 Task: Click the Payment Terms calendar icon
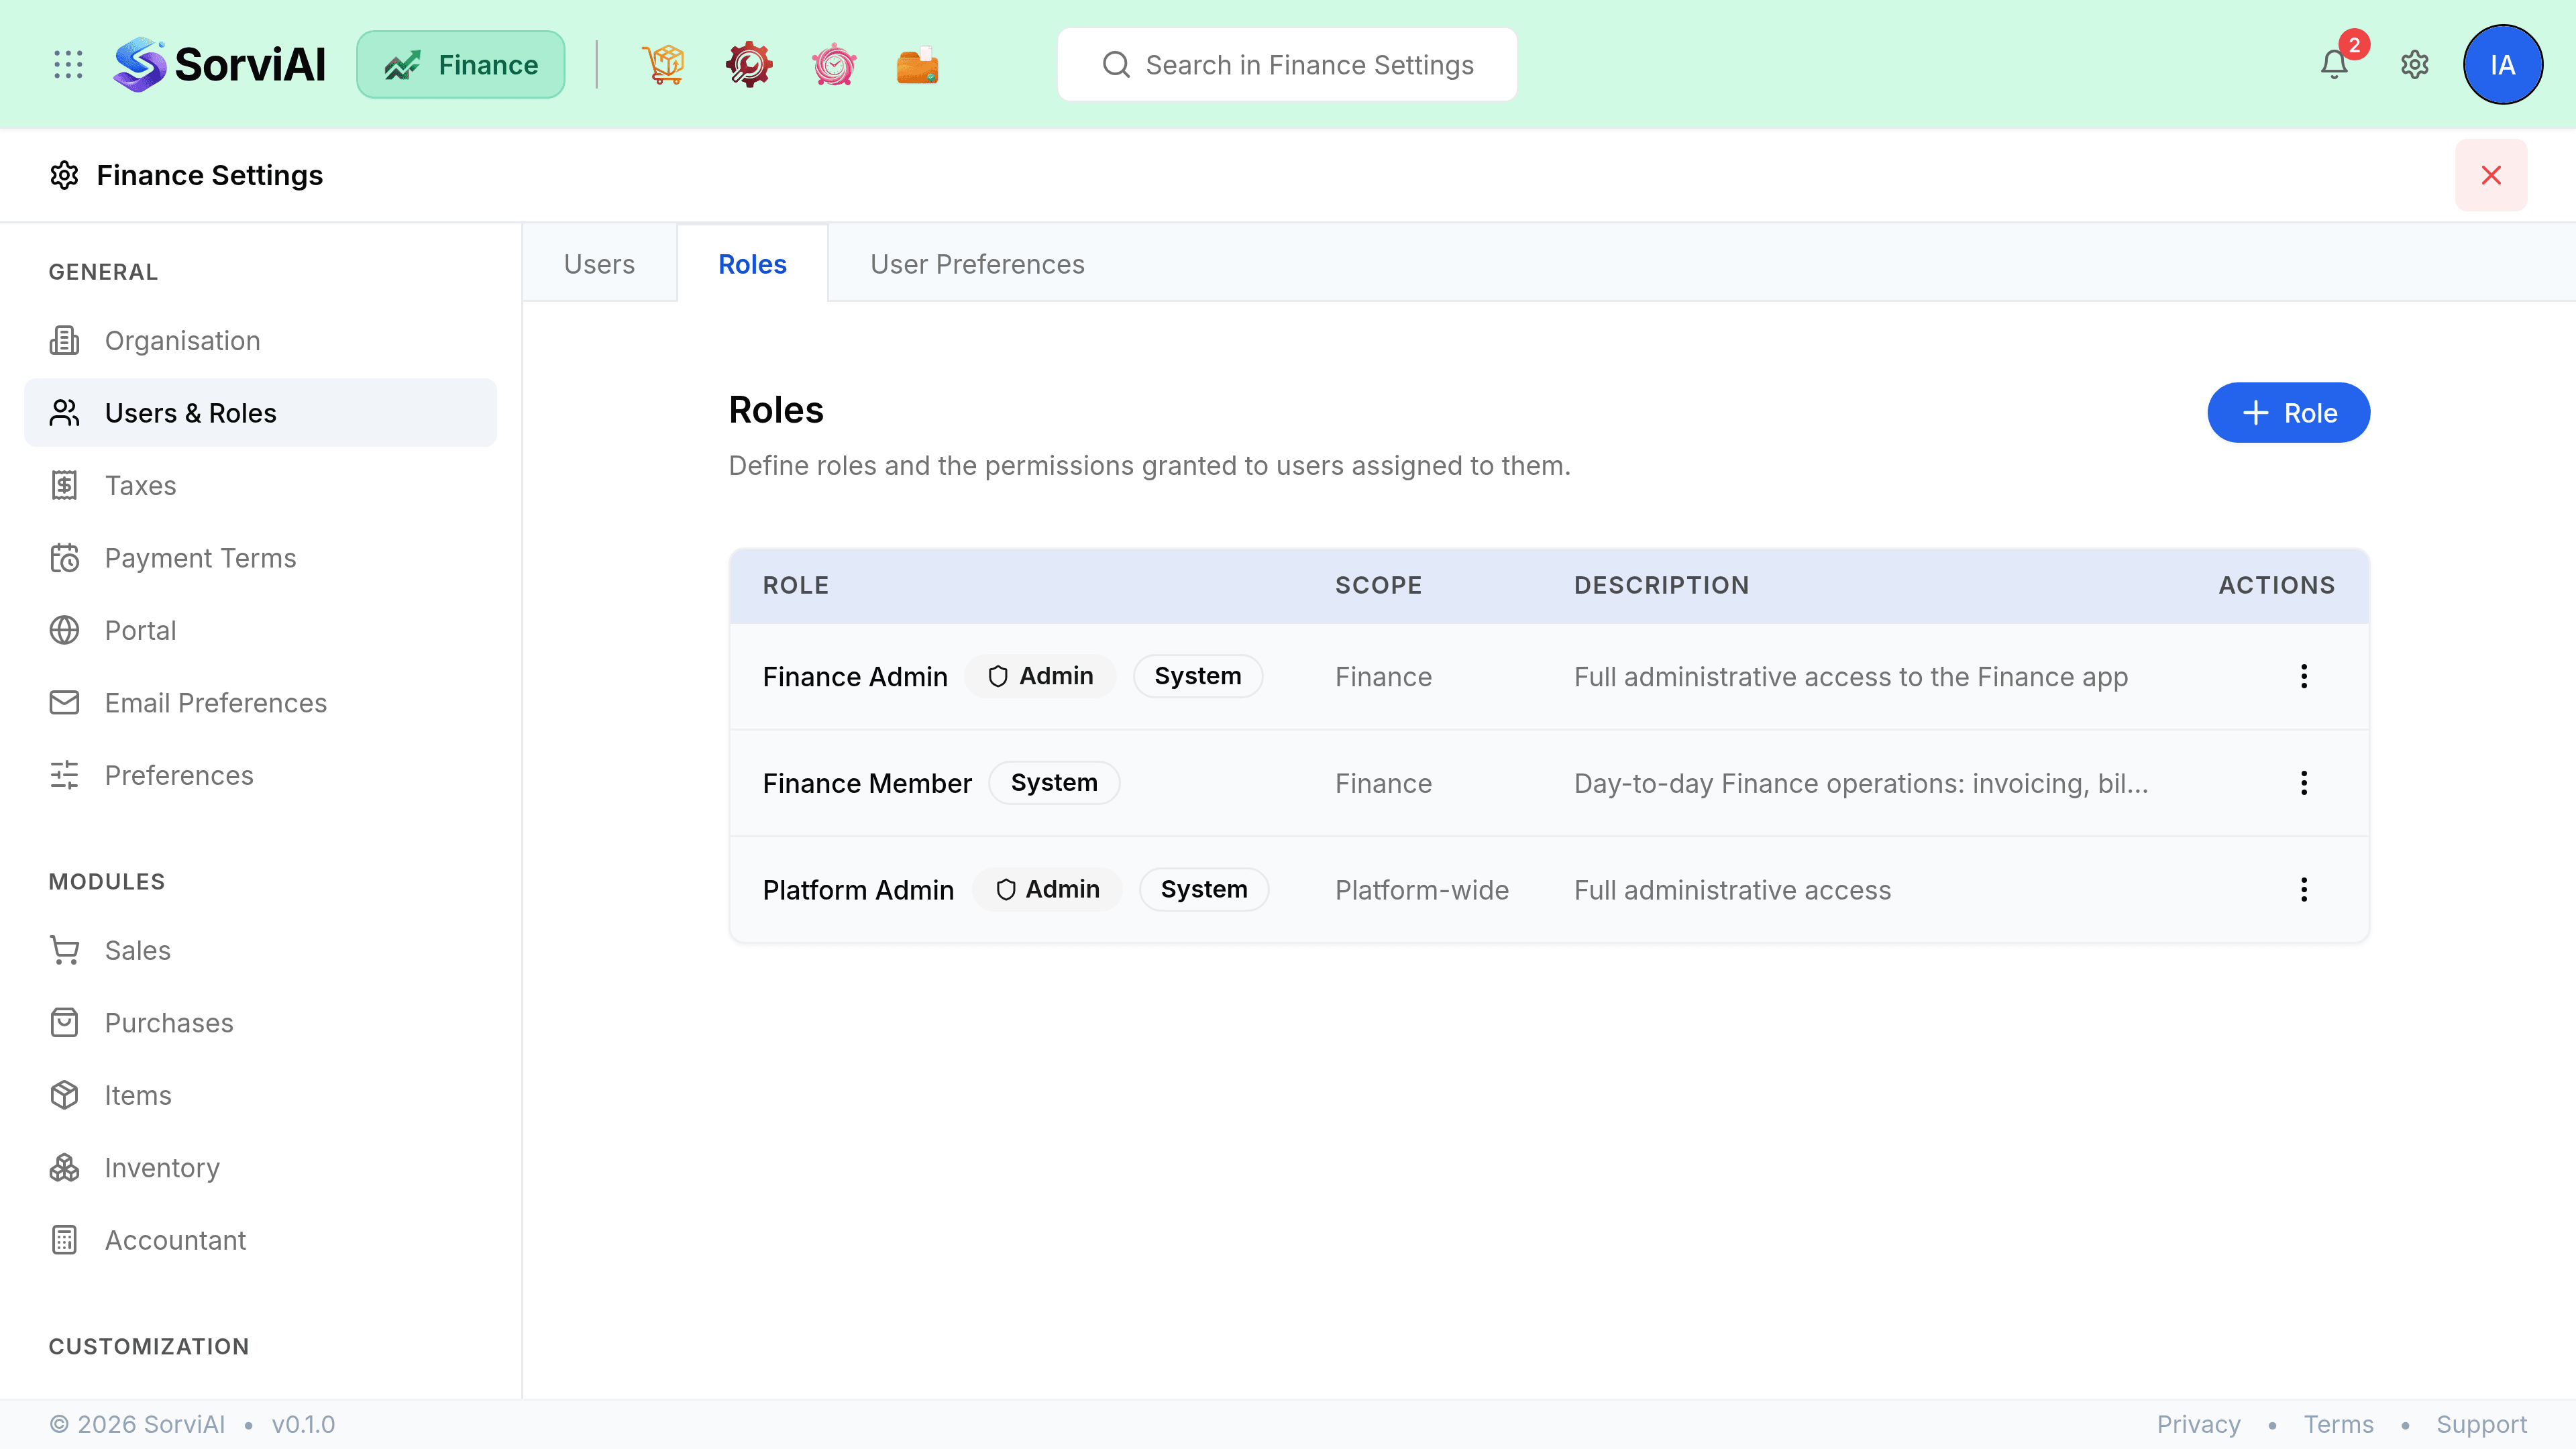[x=64, y=558]
